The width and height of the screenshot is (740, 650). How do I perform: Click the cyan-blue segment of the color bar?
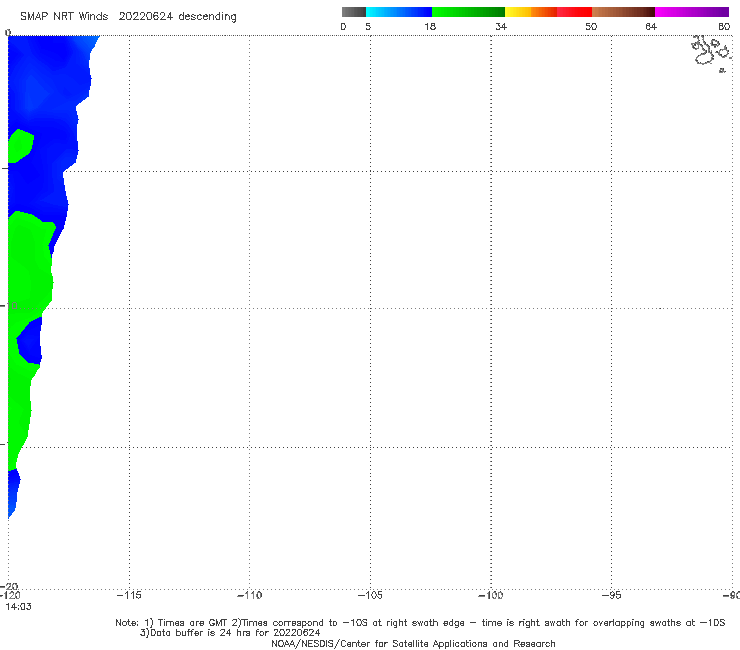click(399, 12)
